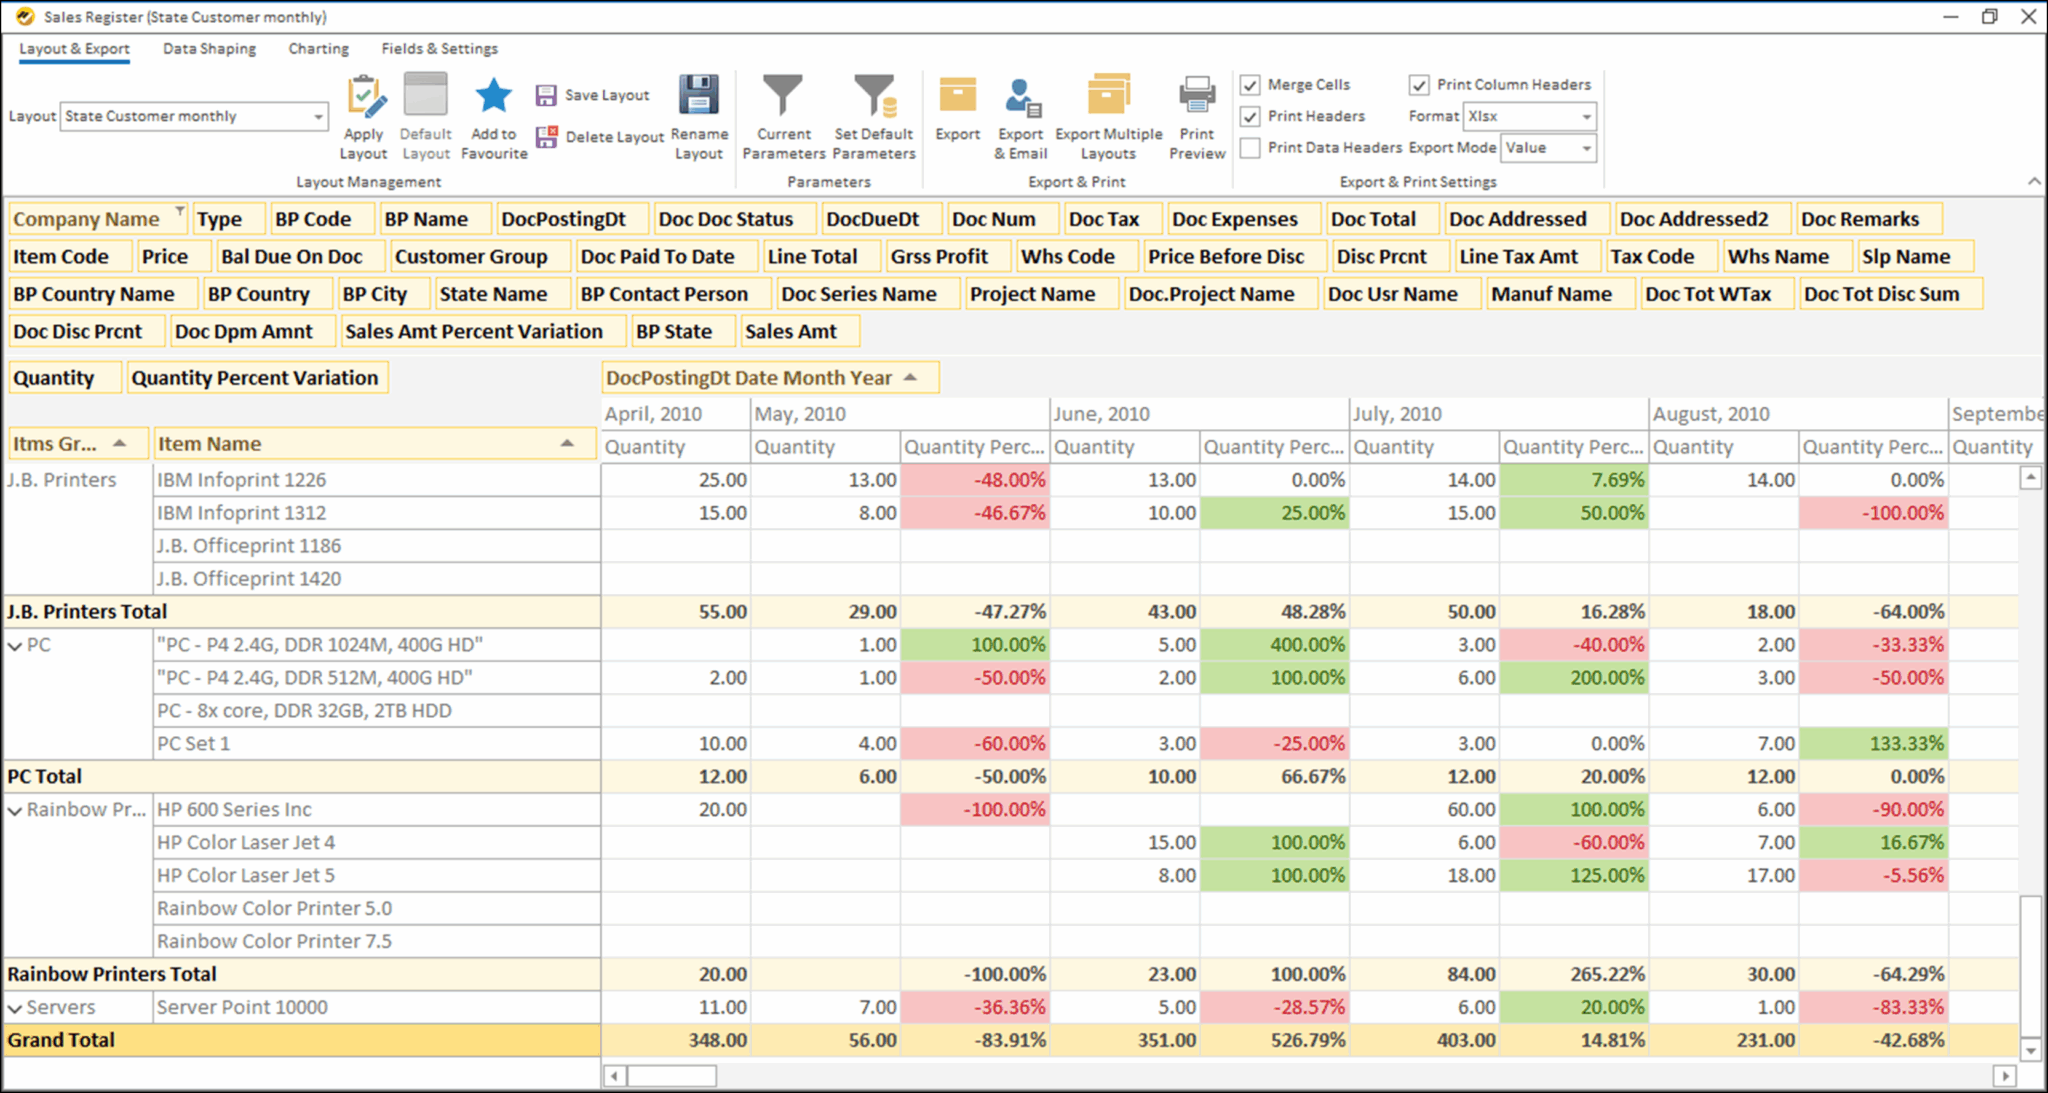
Task: Uncheck Print Column Headers
Action: pyautogui.click(x=1421, y=85)
